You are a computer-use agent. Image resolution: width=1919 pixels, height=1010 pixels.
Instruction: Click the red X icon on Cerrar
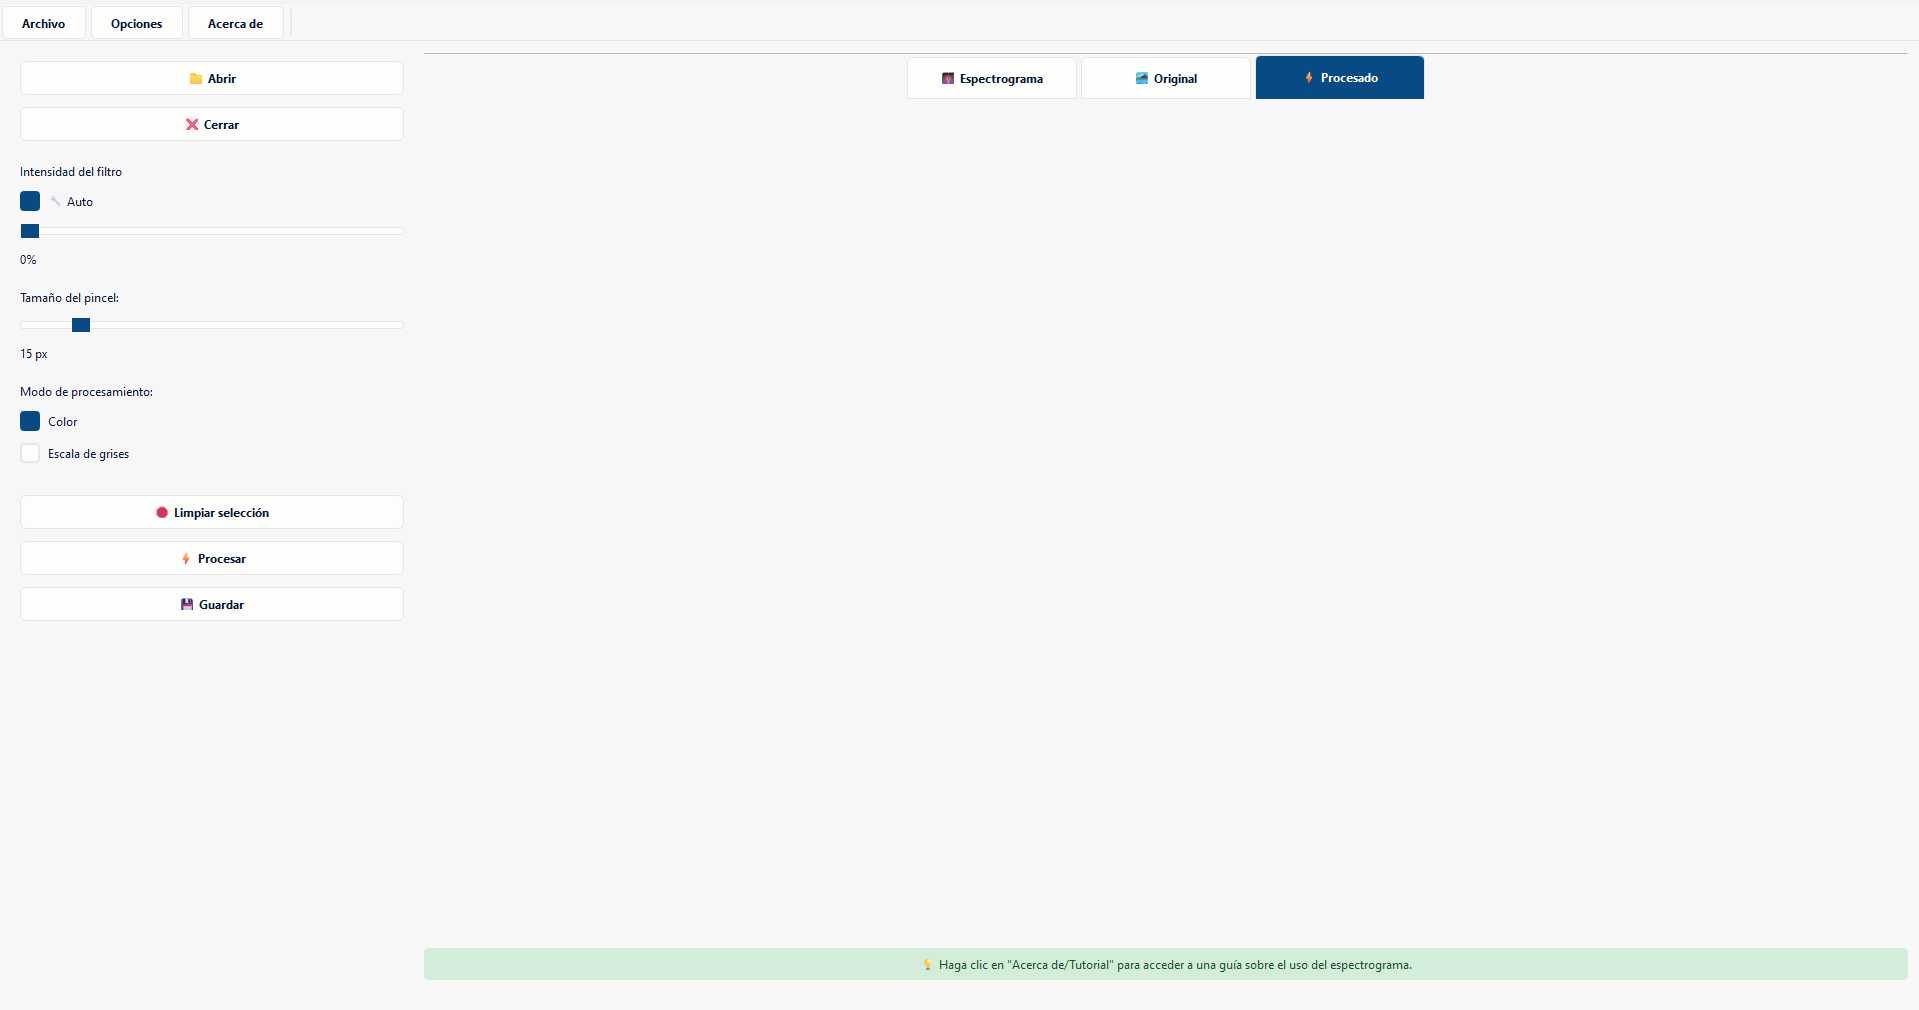(192, 125)
